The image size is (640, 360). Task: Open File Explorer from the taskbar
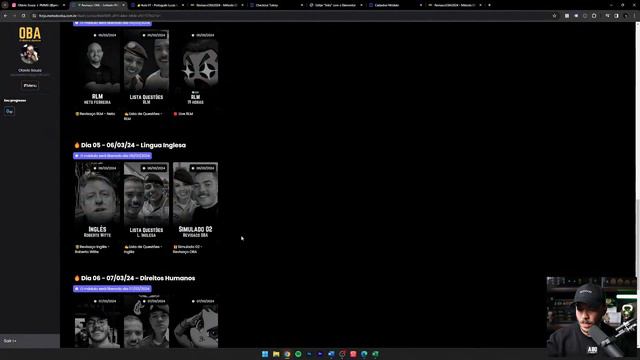pos(276,354)
